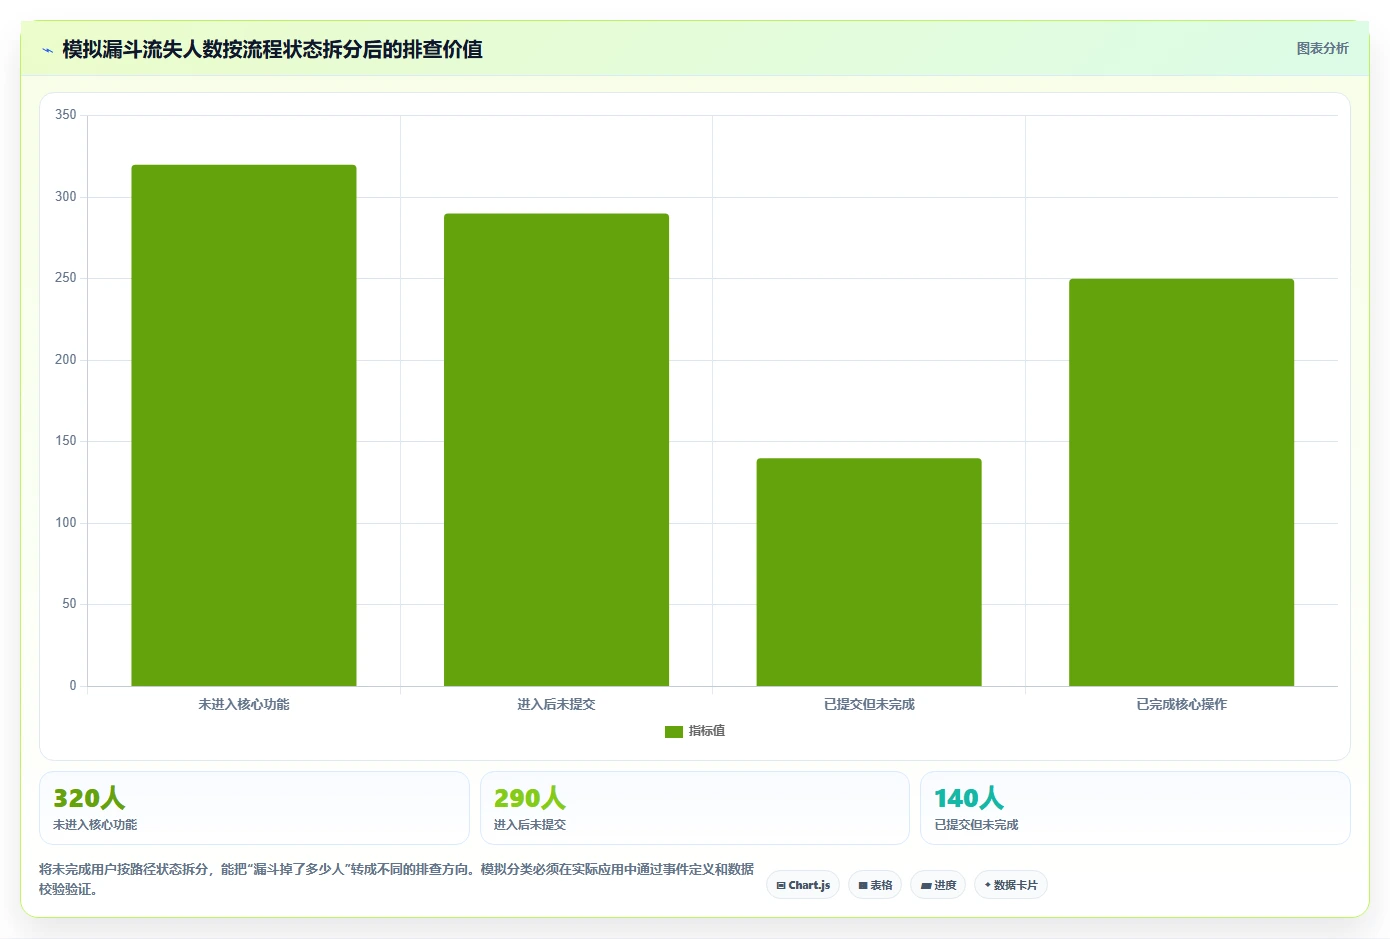This screenshot has width=1390, height=939.
Task: Click the 未进入核心功能 caption under 320人
Action: [95, 825]
